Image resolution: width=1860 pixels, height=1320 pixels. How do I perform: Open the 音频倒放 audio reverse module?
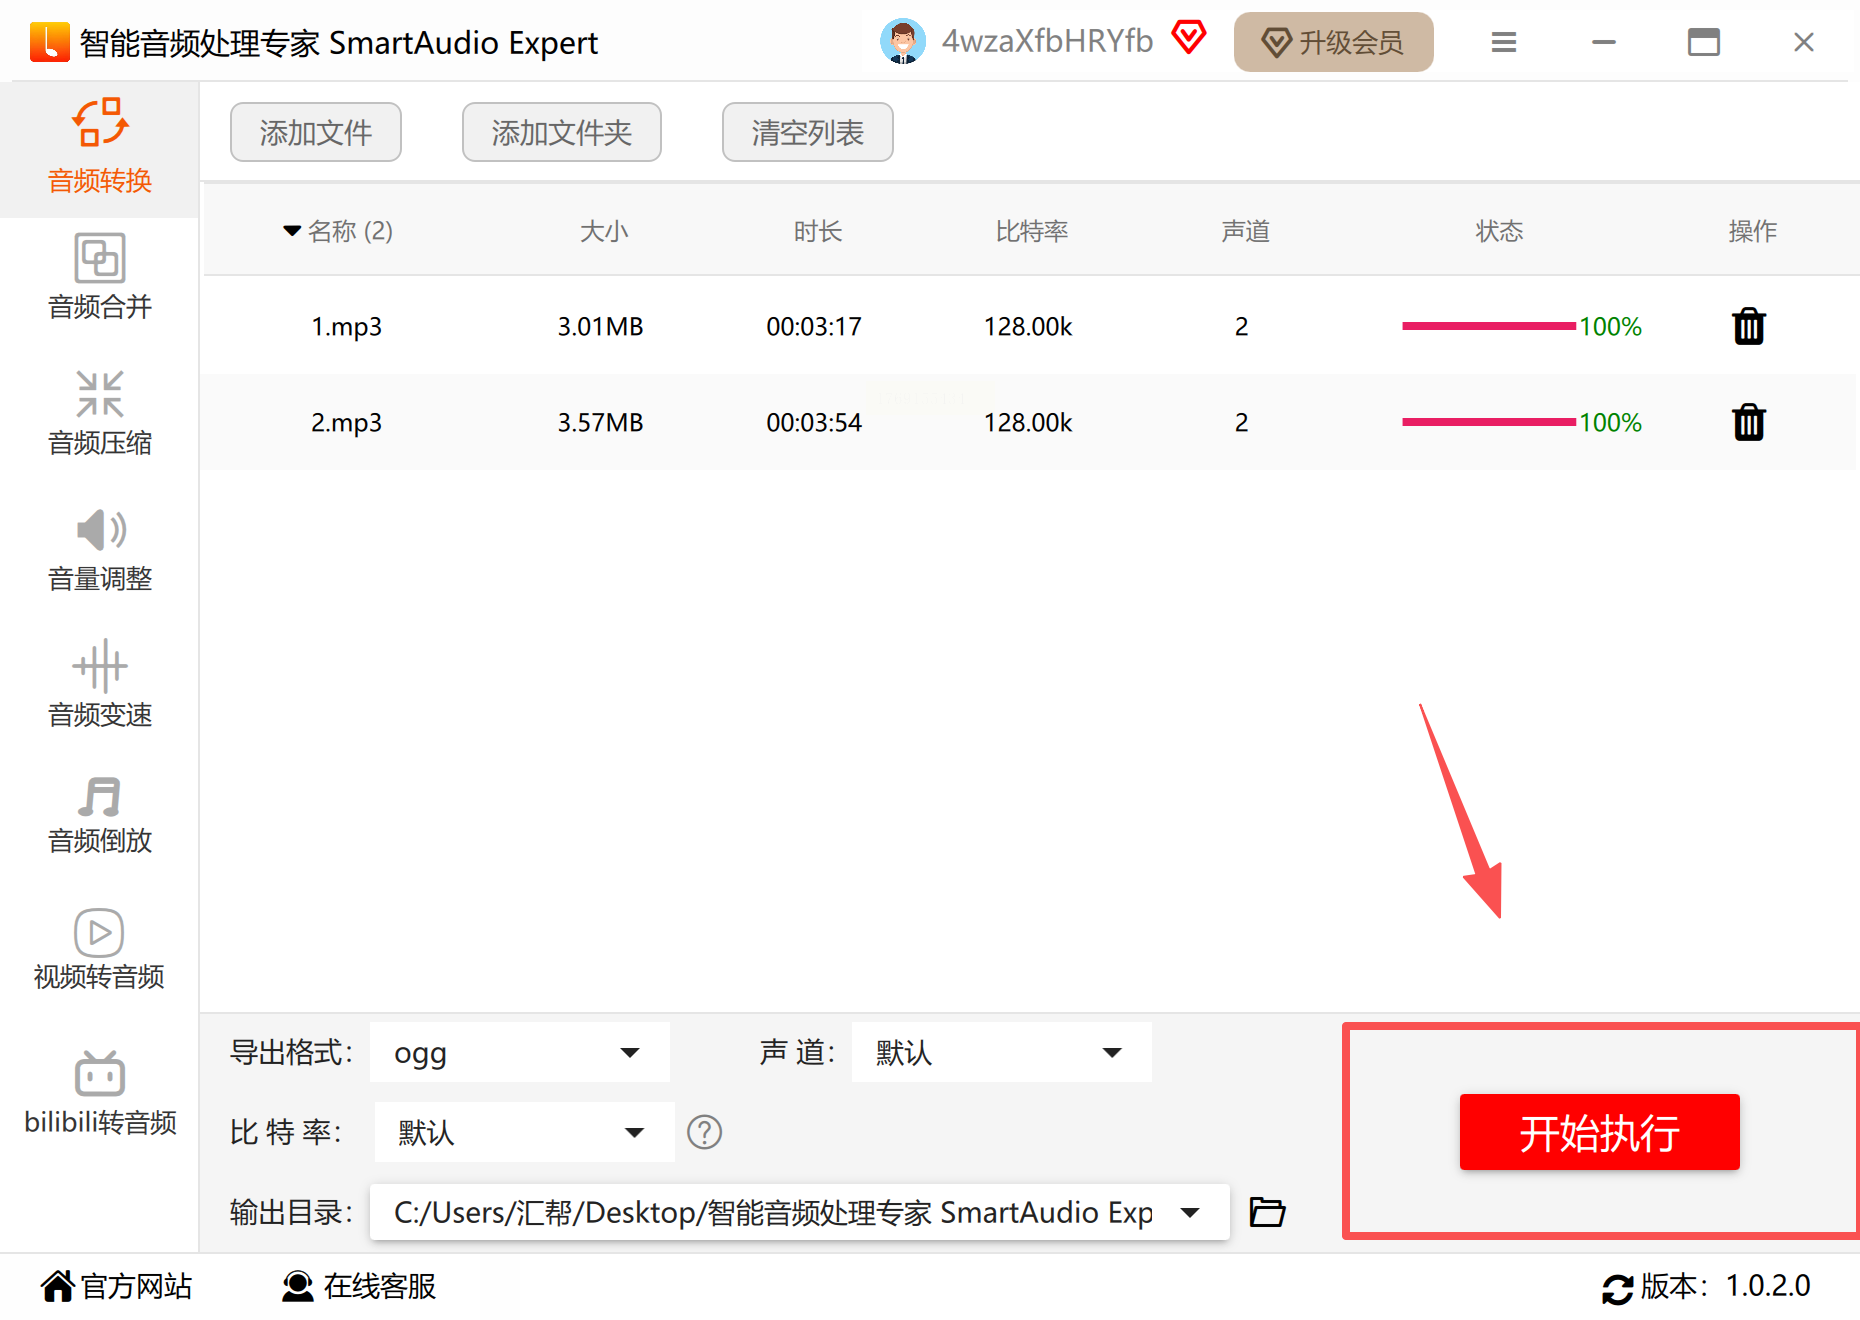100,815
